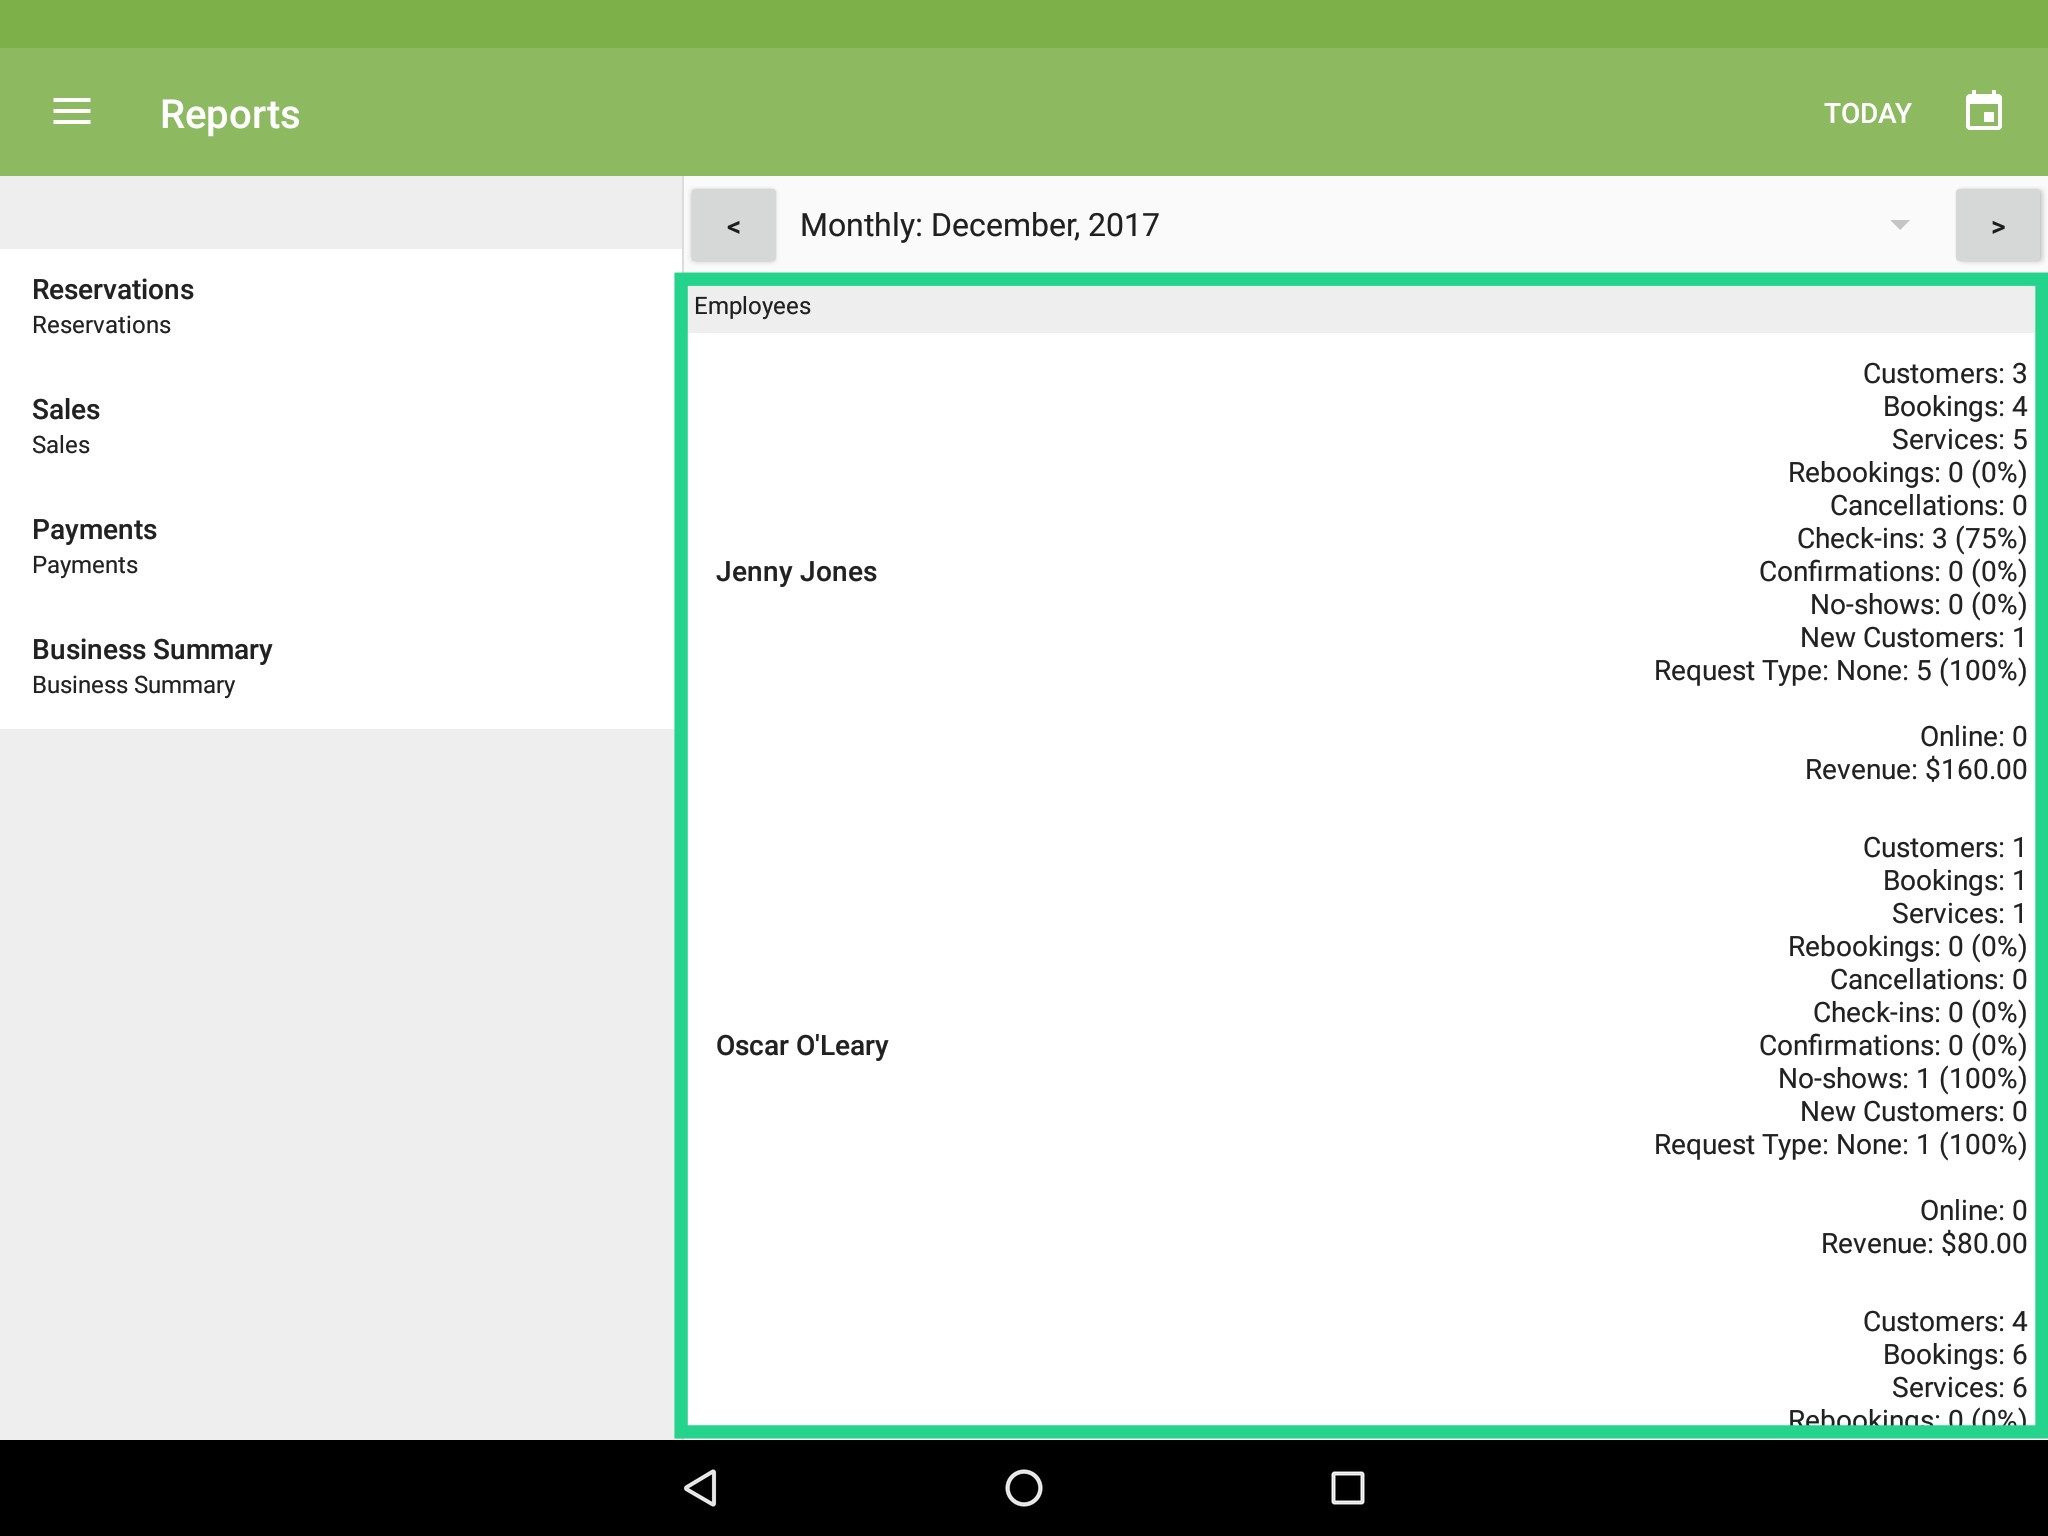The image size is (2048, 1536).
Task: Click the Employees section header
Action: point(752,306)
